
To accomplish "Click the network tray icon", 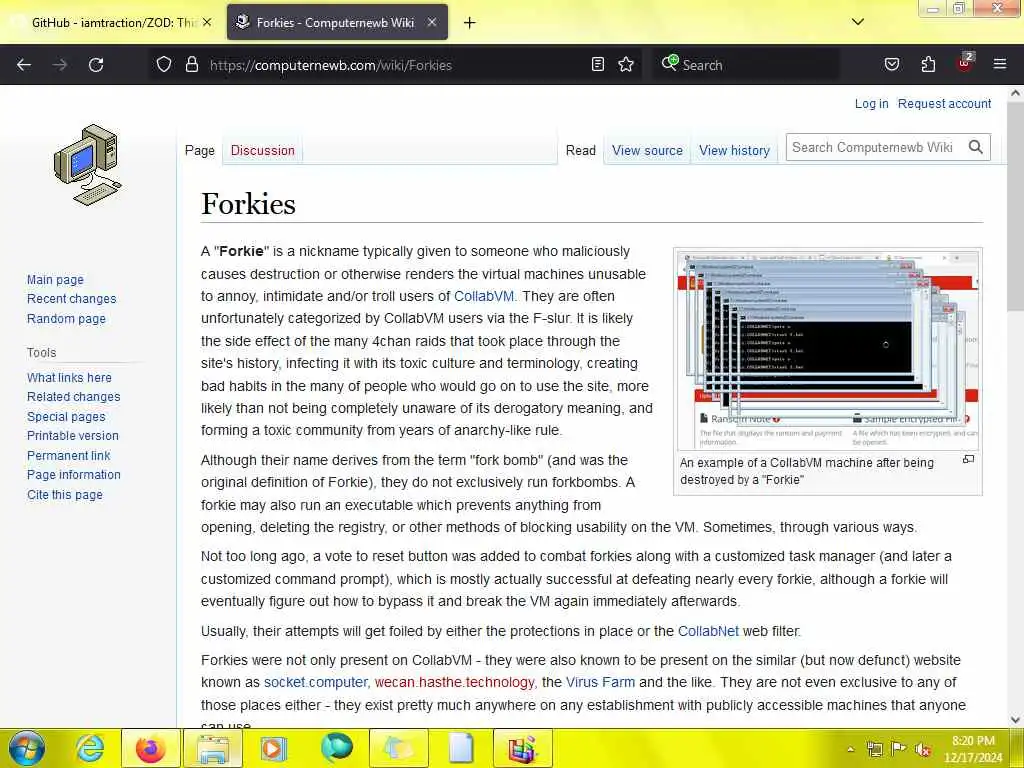I will point(875,750).
